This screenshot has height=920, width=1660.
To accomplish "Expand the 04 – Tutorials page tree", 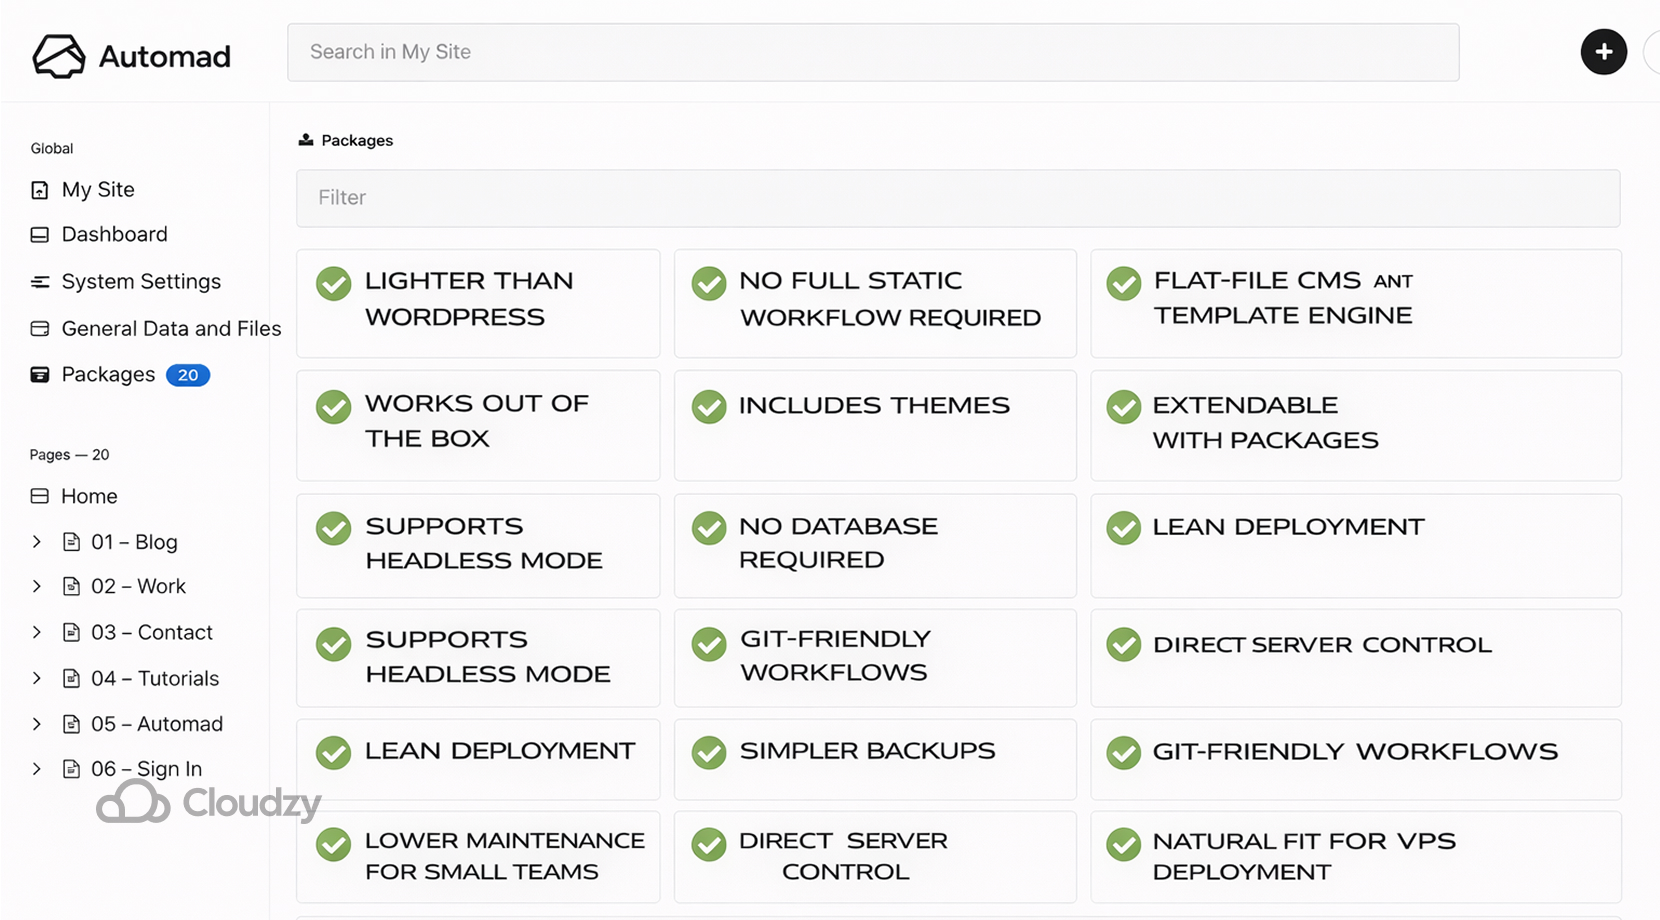I will coord(37,678).
